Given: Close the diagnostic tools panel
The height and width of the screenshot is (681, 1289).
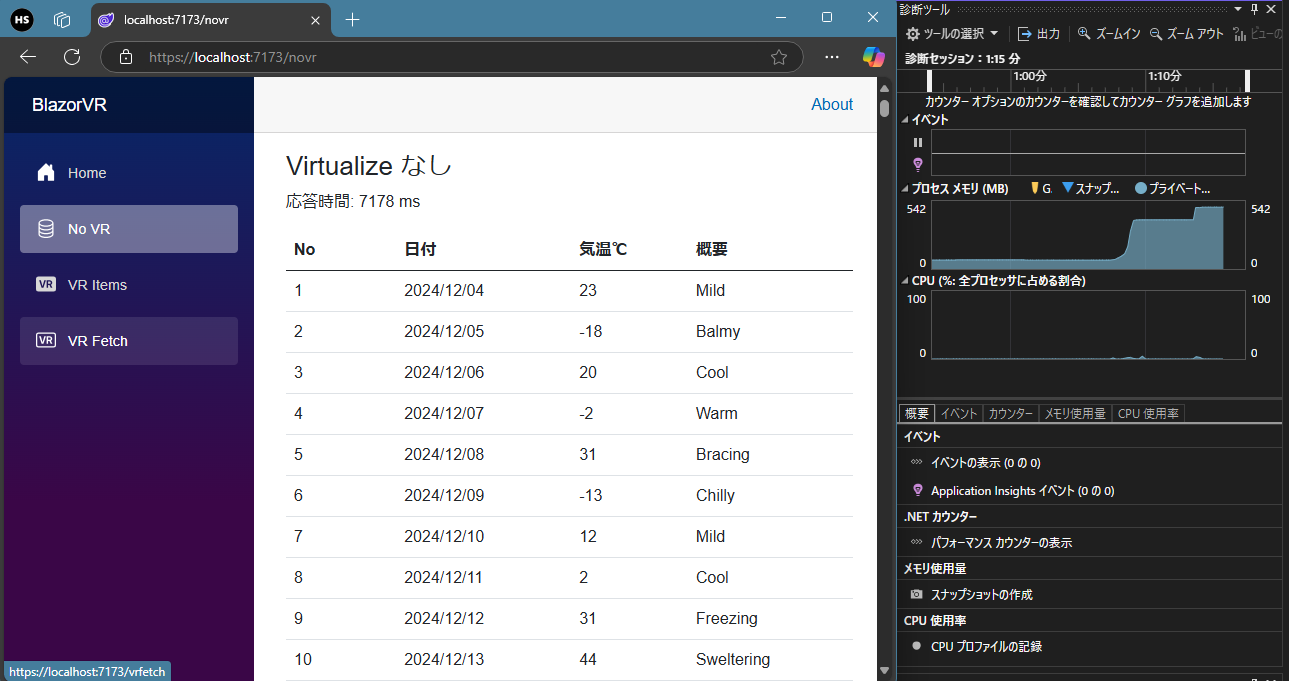Looking at the screenshot, I should 1272,8.
